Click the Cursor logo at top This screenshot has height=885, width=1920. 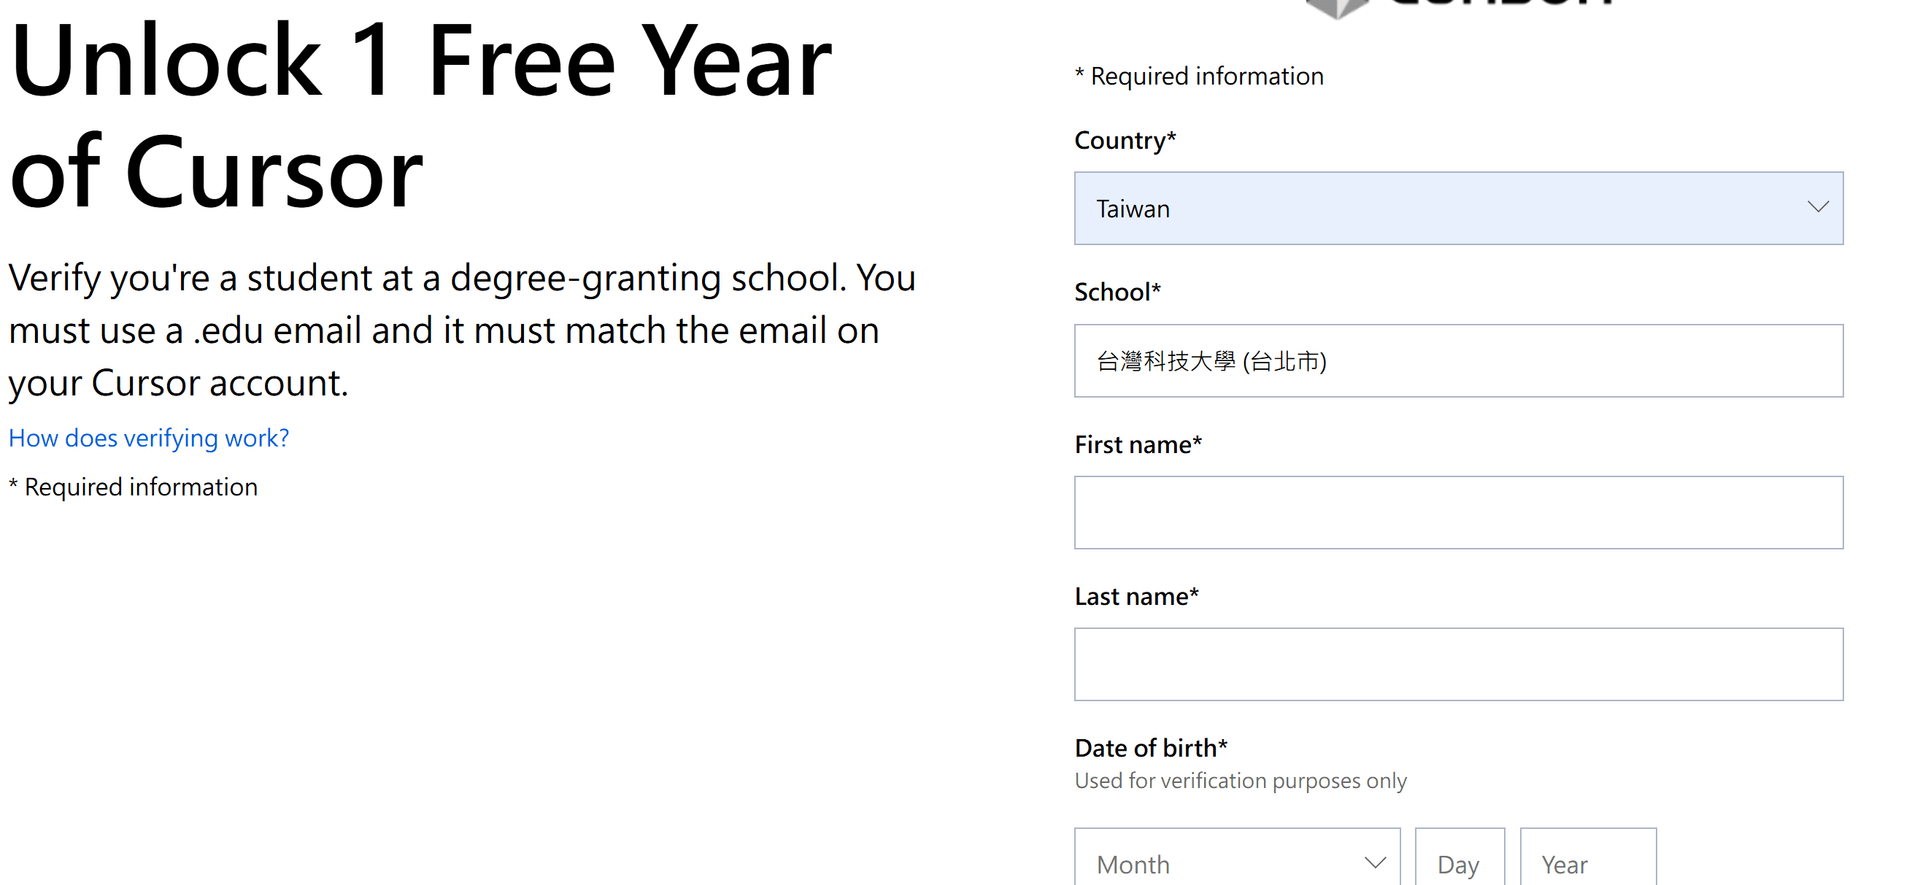point(1460,6)
